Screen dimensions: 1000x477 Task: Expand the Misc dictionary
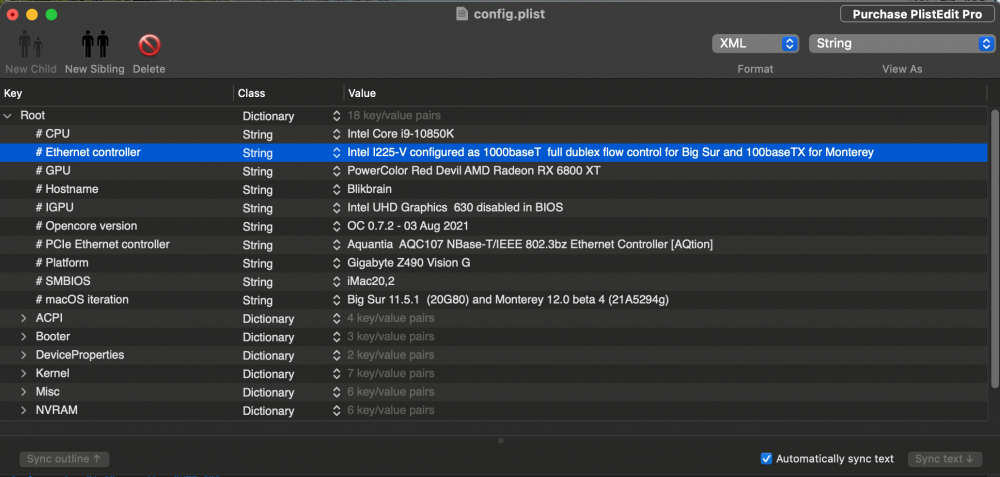[x=24, y=392]
